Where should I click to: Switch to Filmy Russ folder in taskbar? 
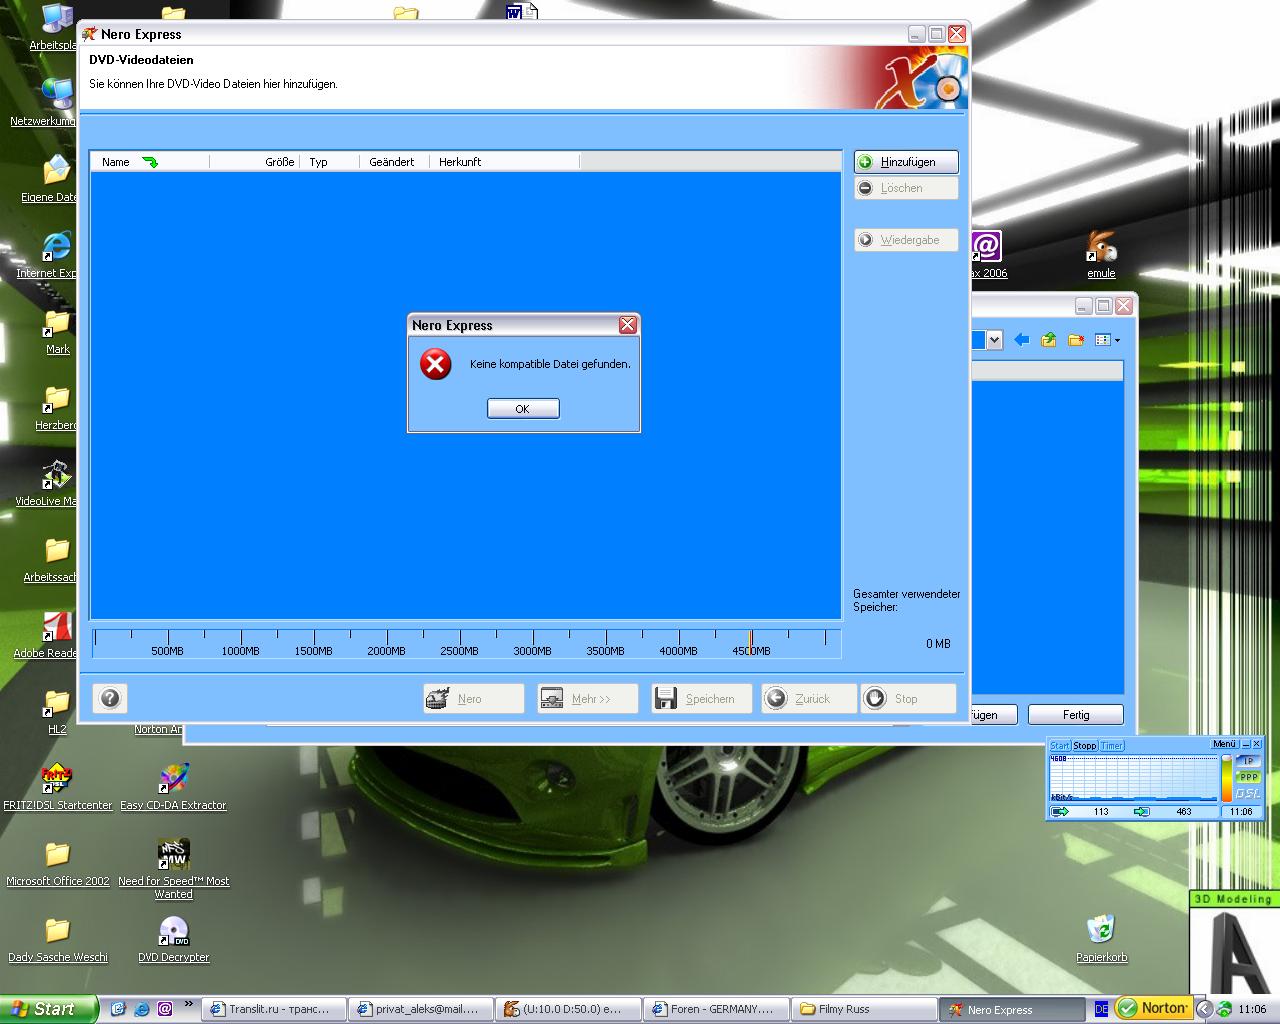click(864, 1009)
